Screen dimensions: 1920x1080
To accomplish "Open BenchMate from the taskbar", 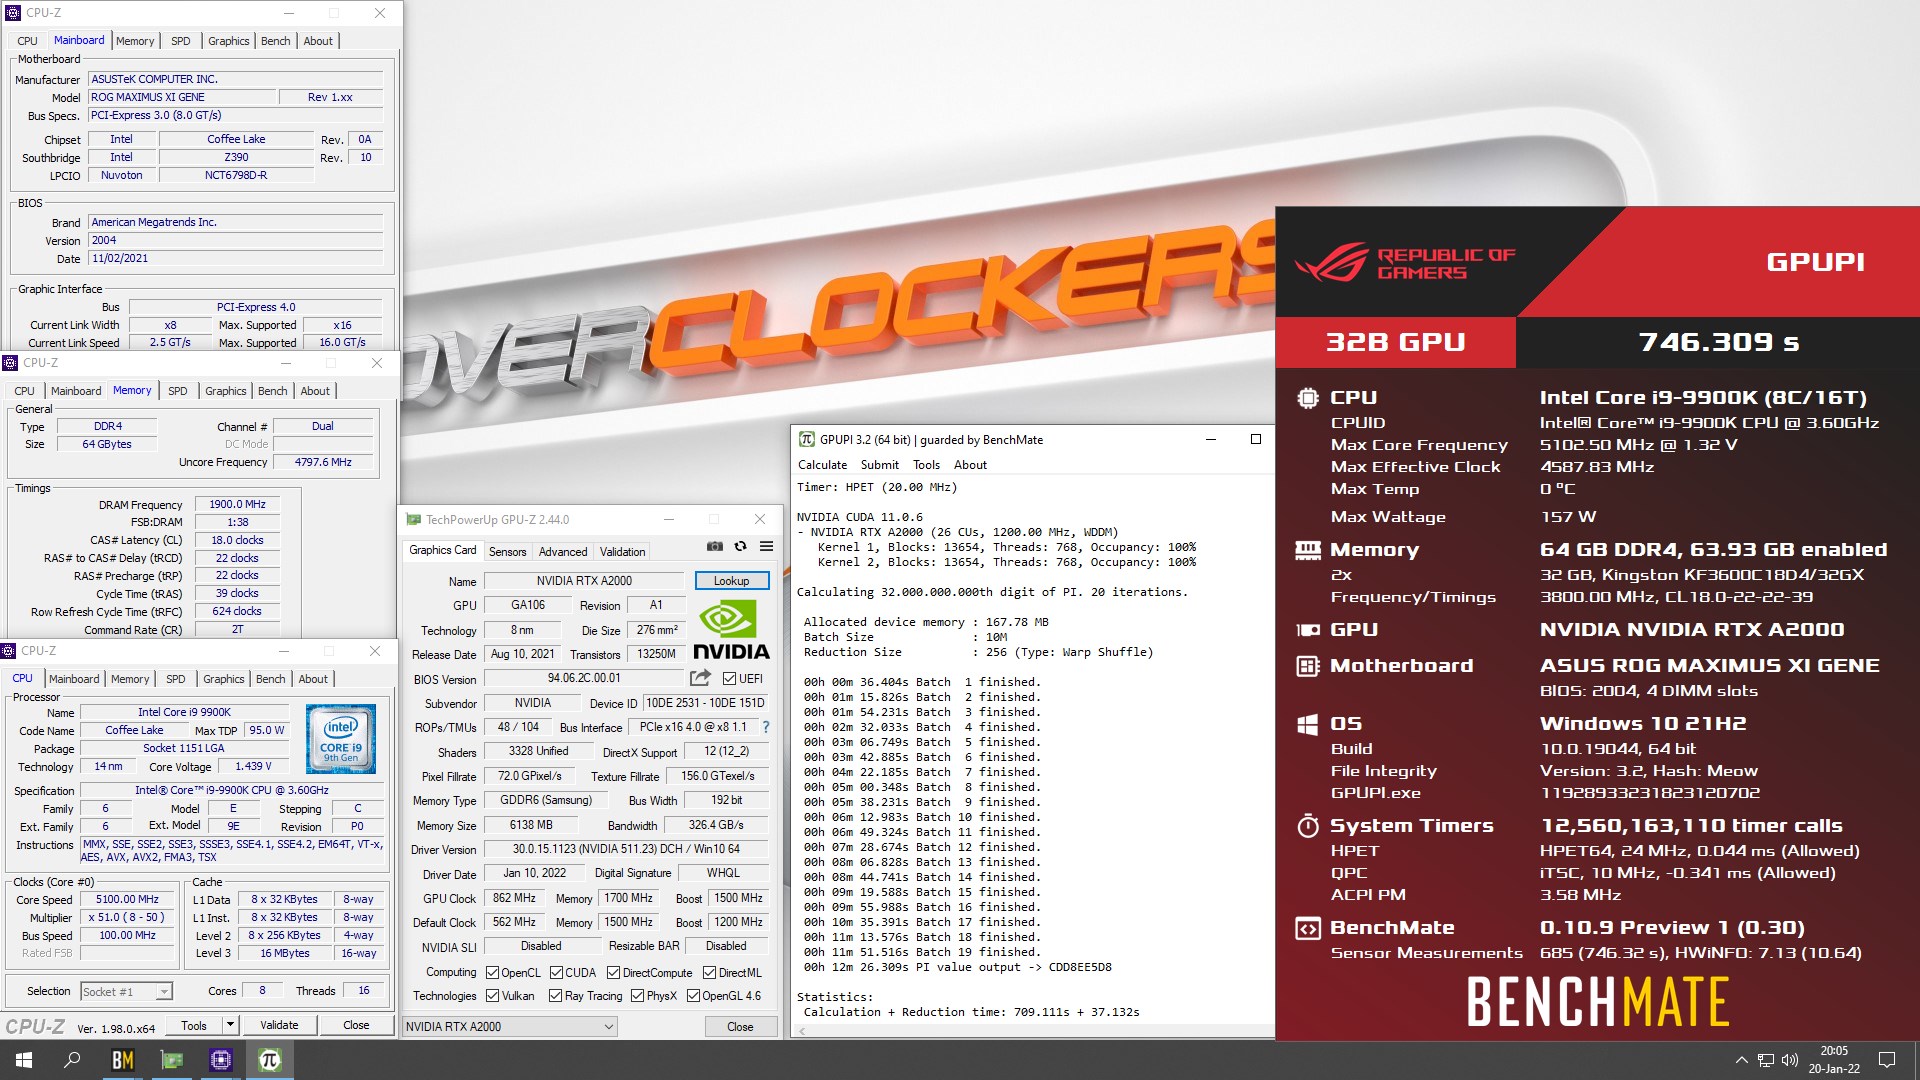I will coord(122,1060).
